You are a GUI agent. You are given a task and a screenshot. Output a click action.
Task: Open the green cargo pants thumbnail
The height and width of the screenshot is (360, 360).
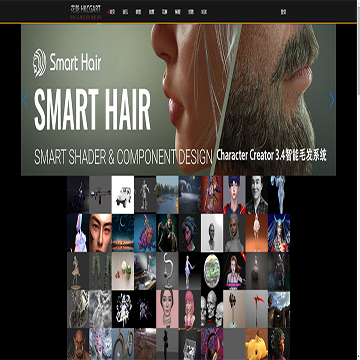pyautogui.click(x=100, y=271)
